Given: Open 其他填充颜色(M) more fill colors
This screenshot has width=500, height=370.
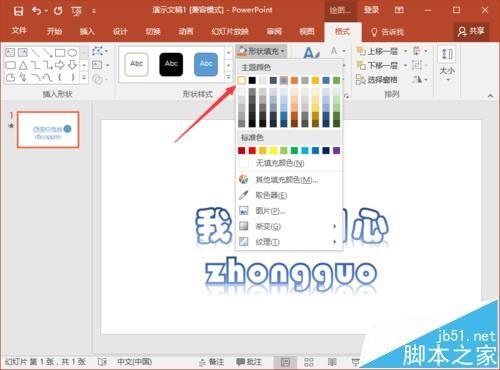Looking at the screenshot, I should pos(289,180).
